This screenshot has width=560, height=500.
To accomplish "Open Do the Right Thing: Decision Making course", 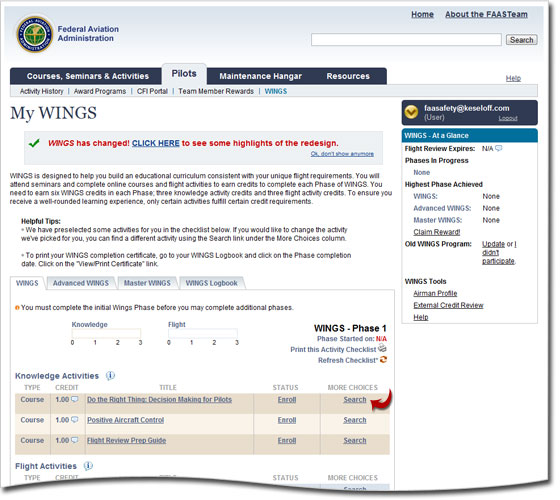I will coord(159,400).
